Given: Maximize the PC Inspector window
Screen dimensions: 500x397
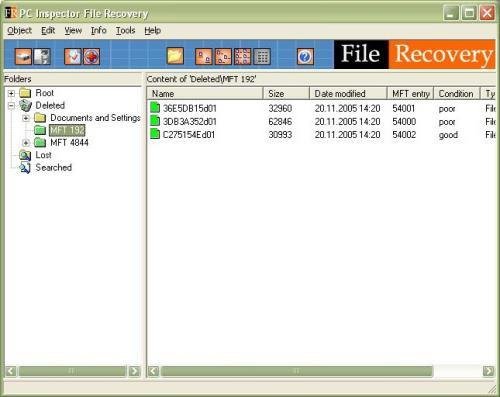Looking at the screenshot, I should tap(469, 14).
